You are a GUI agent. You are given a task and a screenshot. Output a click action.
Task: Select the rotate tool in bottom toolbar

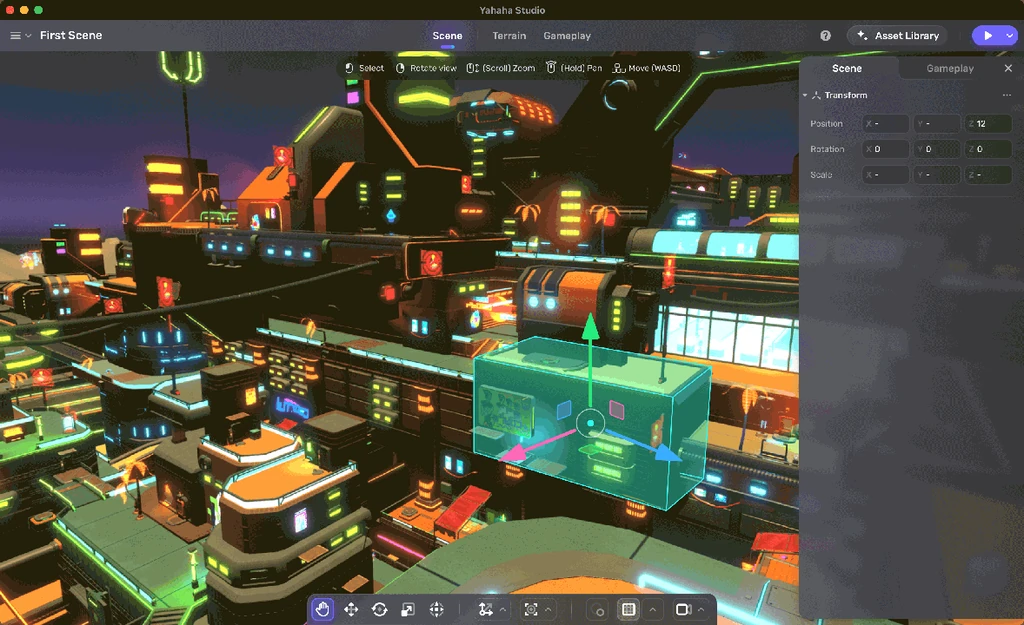point(379,609)
